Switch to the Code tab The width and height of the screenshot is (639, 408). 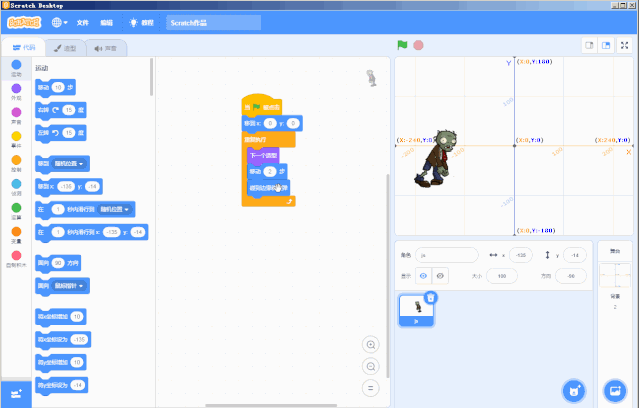tap(24, 48)
